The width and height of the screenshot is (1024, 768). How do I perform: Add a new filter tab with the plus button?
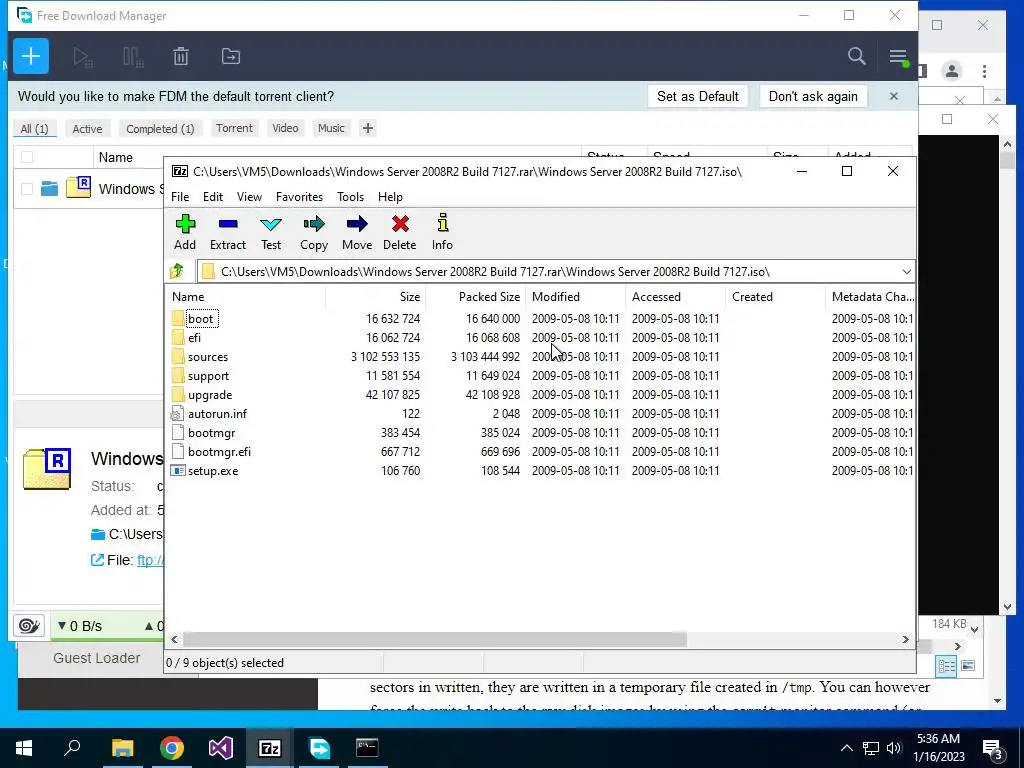[368, 128]
